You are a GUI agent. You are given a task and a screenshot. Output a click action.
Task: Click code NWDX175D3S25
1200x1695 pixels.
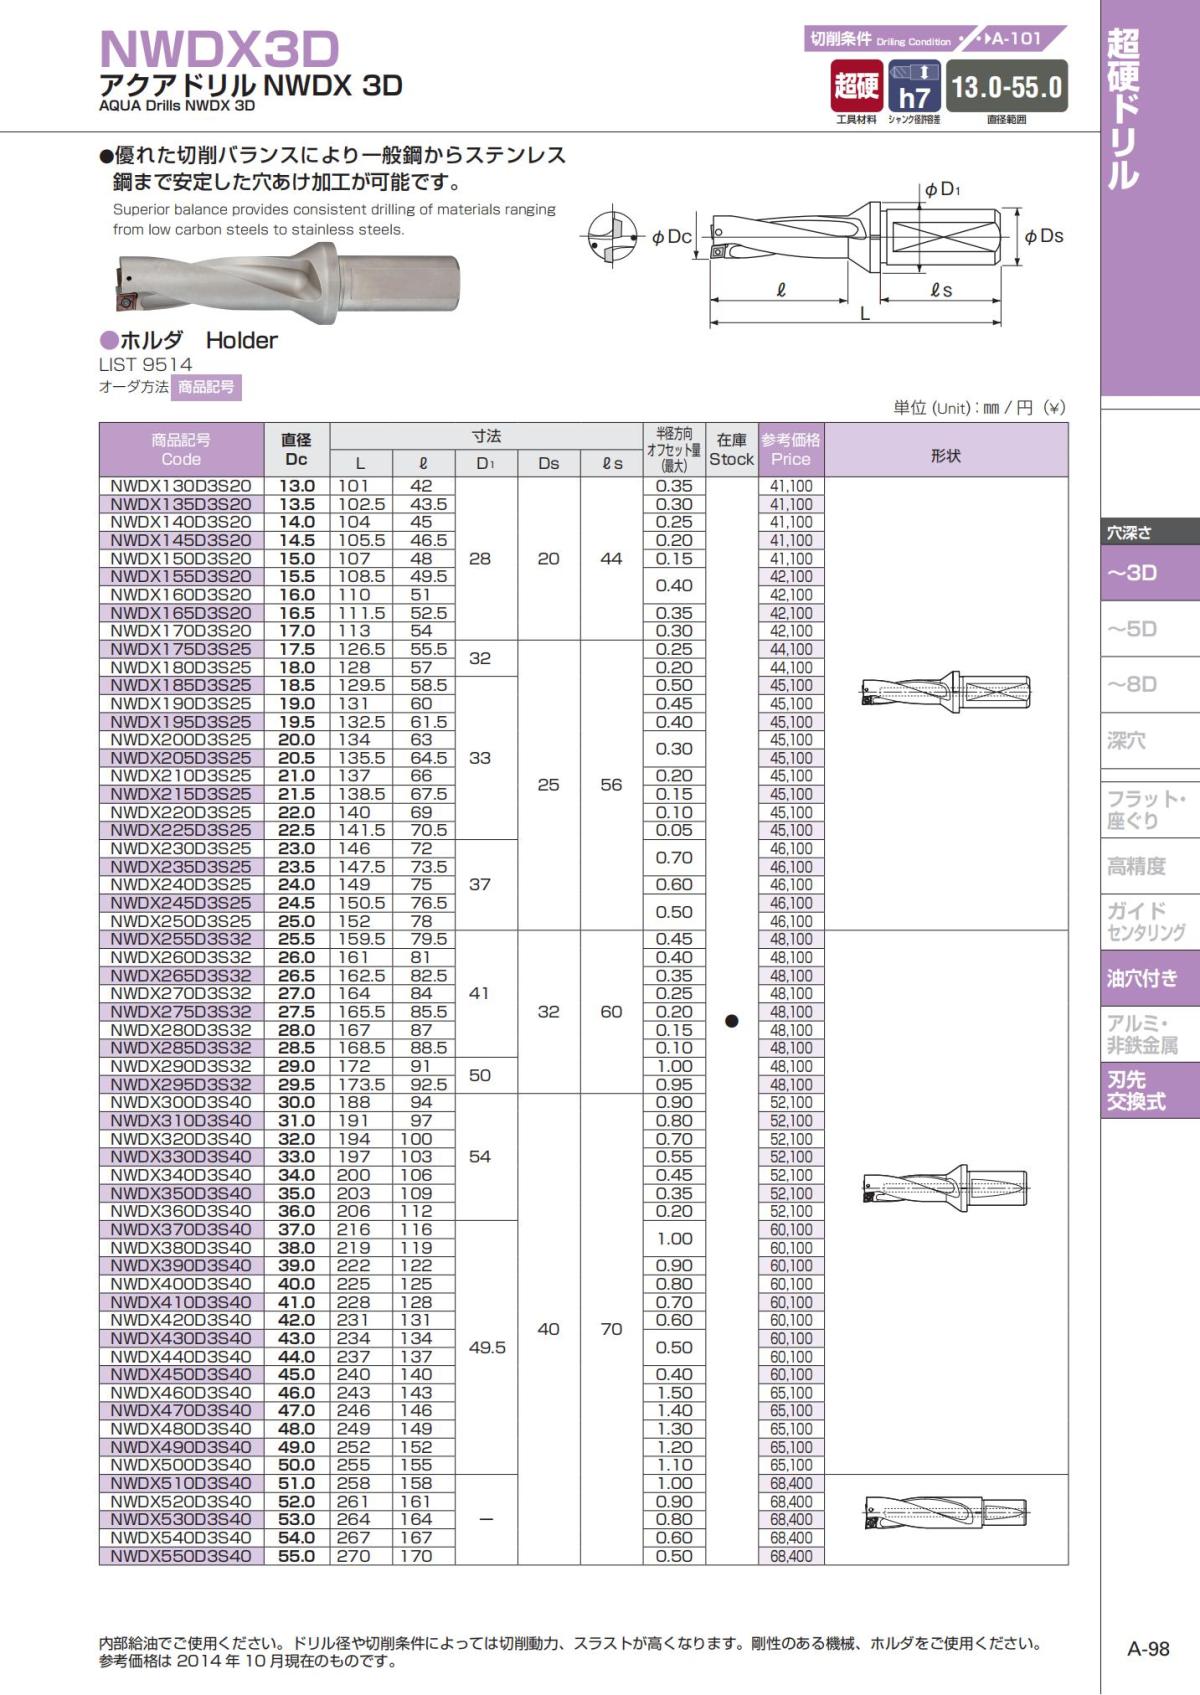click(x=181, y=649)
